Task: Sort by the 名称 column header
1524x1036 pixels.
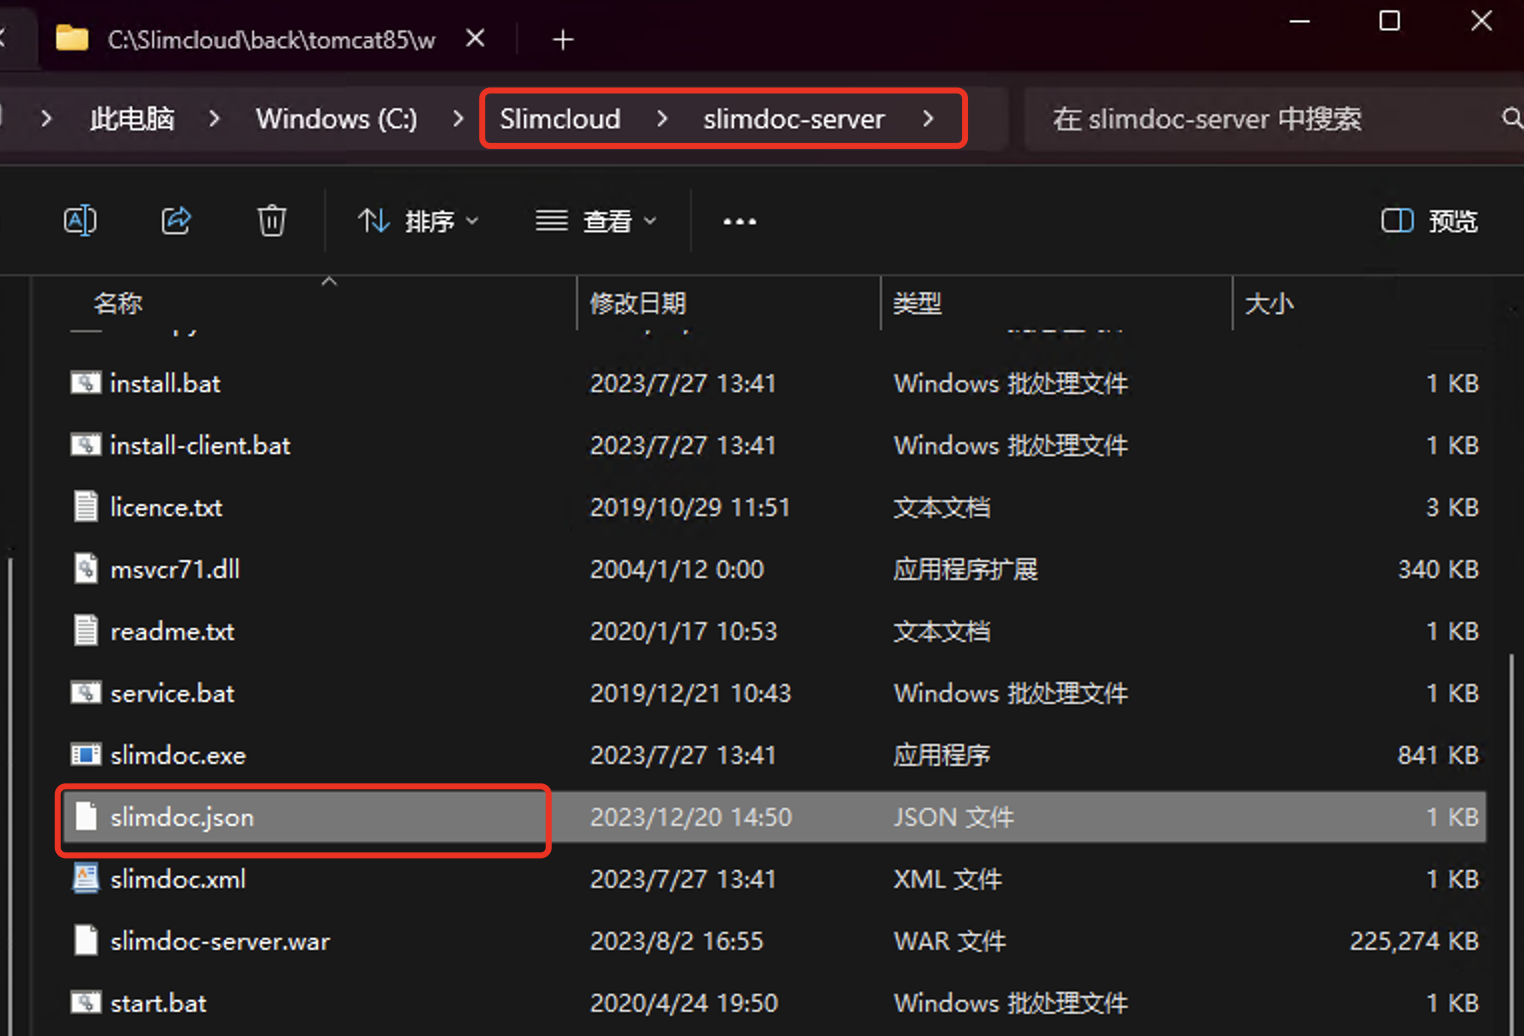Action: pyautogui.click(x=118, y=303)
